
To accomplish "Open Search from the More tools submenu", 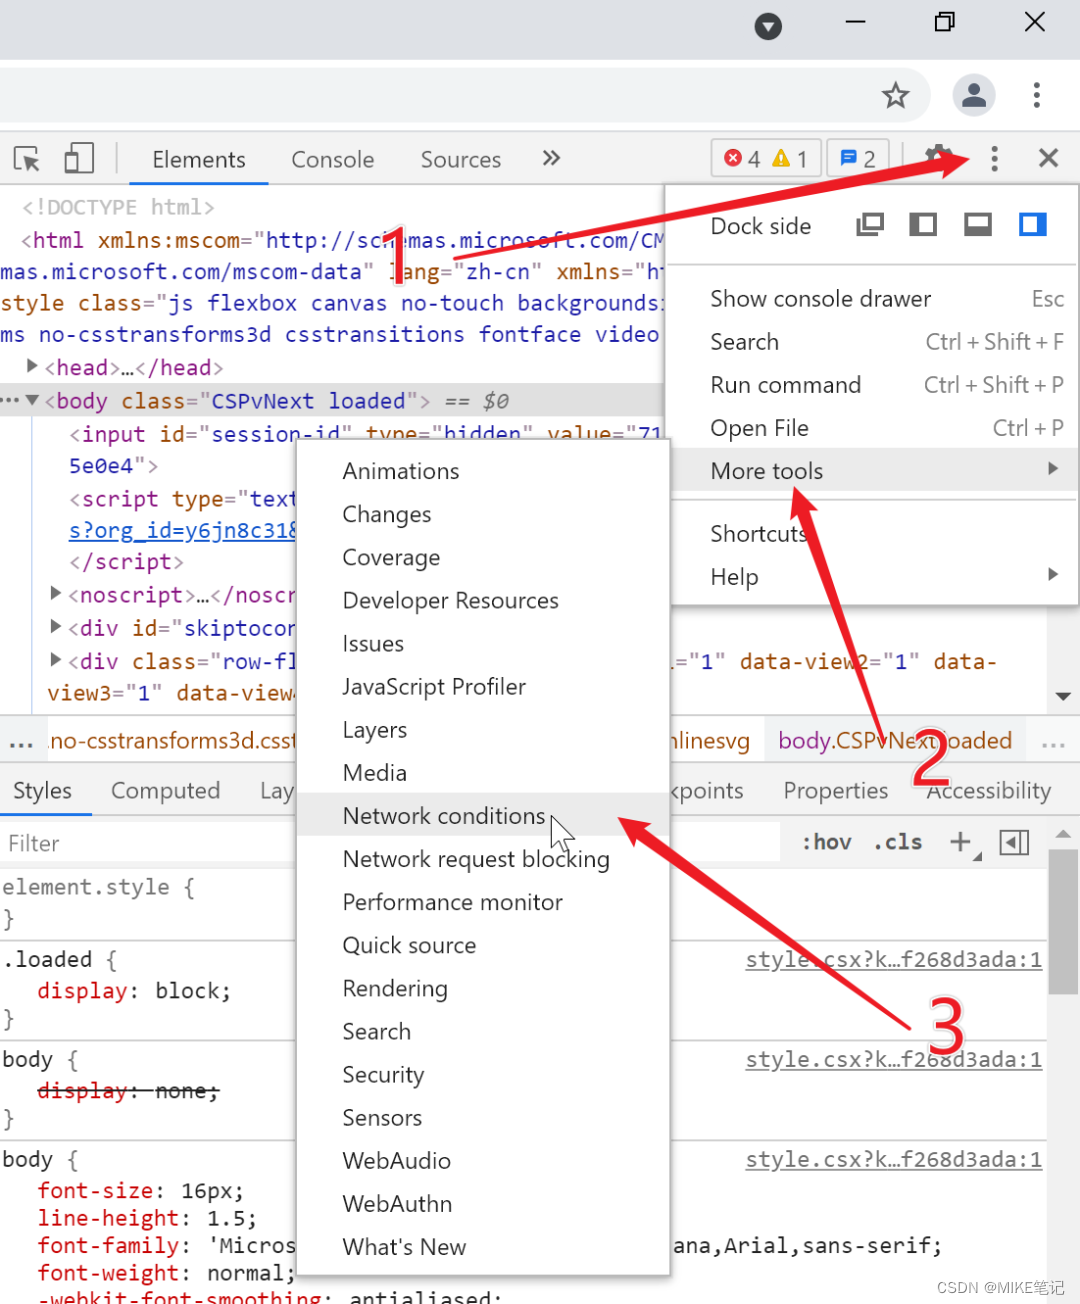I will tap(483, 1030).
